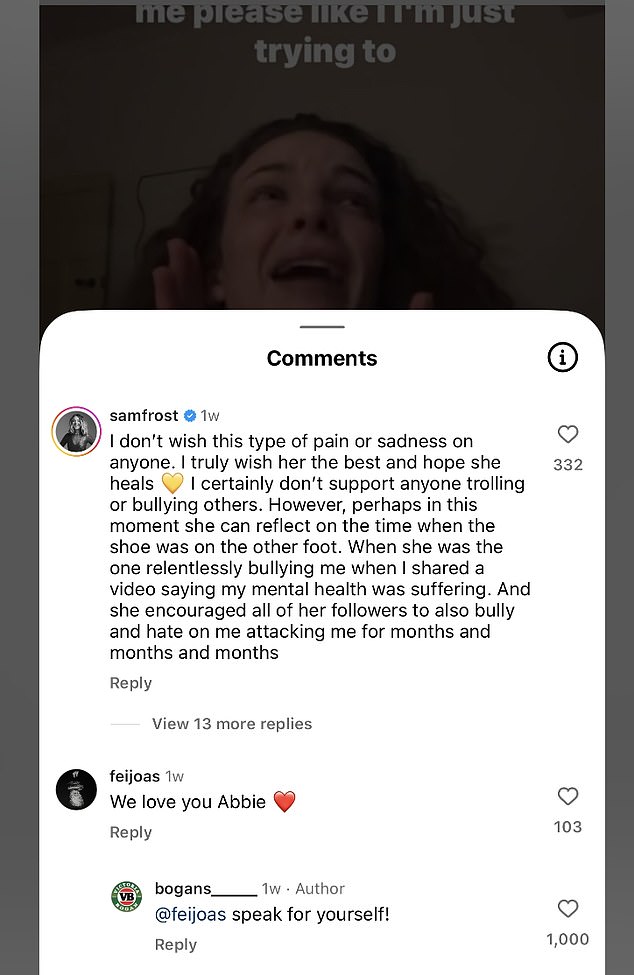View the 332 likes on samfrost's comment
The height and width of the screenshot is (975, 634).
pos(568,465)
